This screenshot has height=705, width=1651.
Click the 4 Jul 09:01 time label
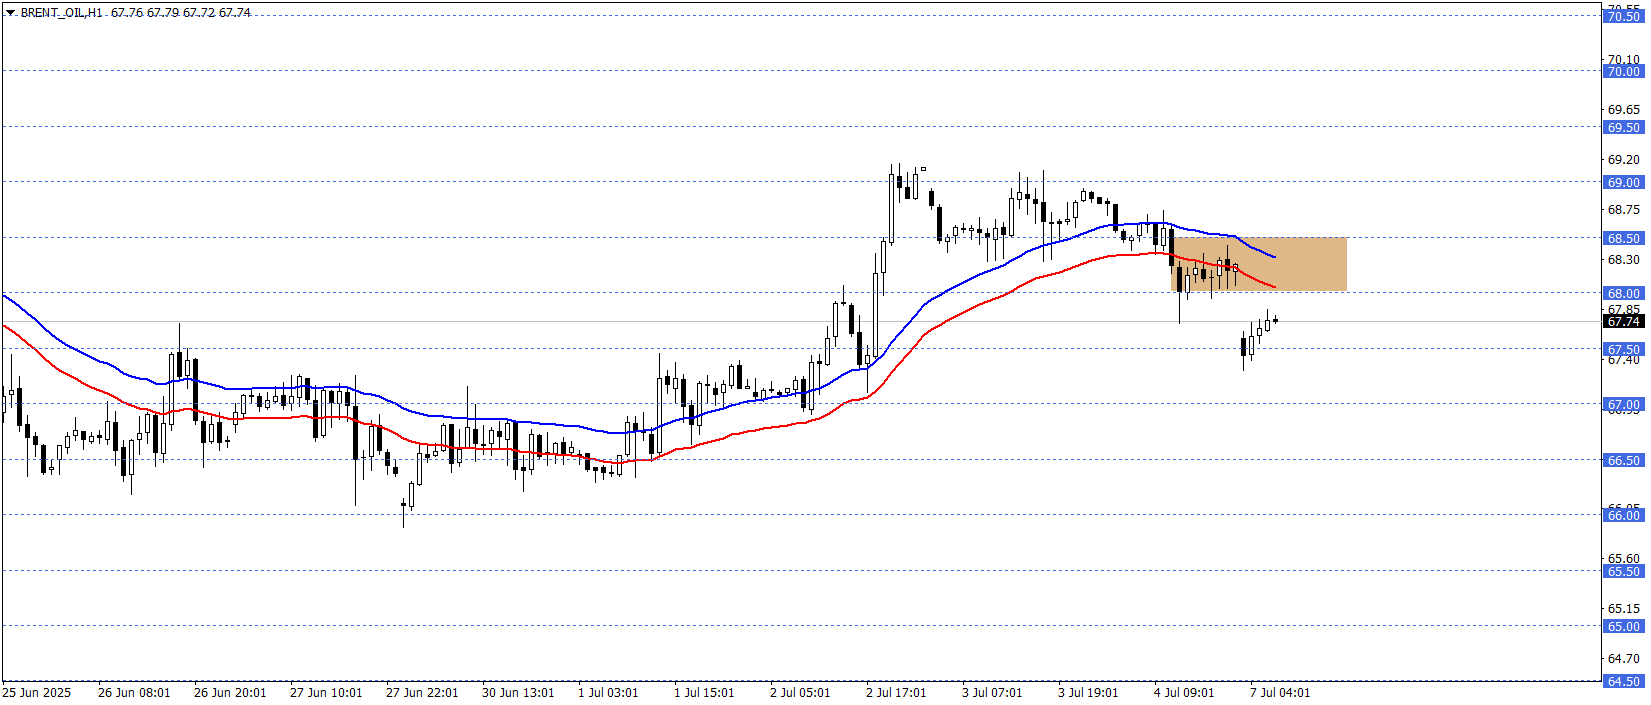(1184, 692)
